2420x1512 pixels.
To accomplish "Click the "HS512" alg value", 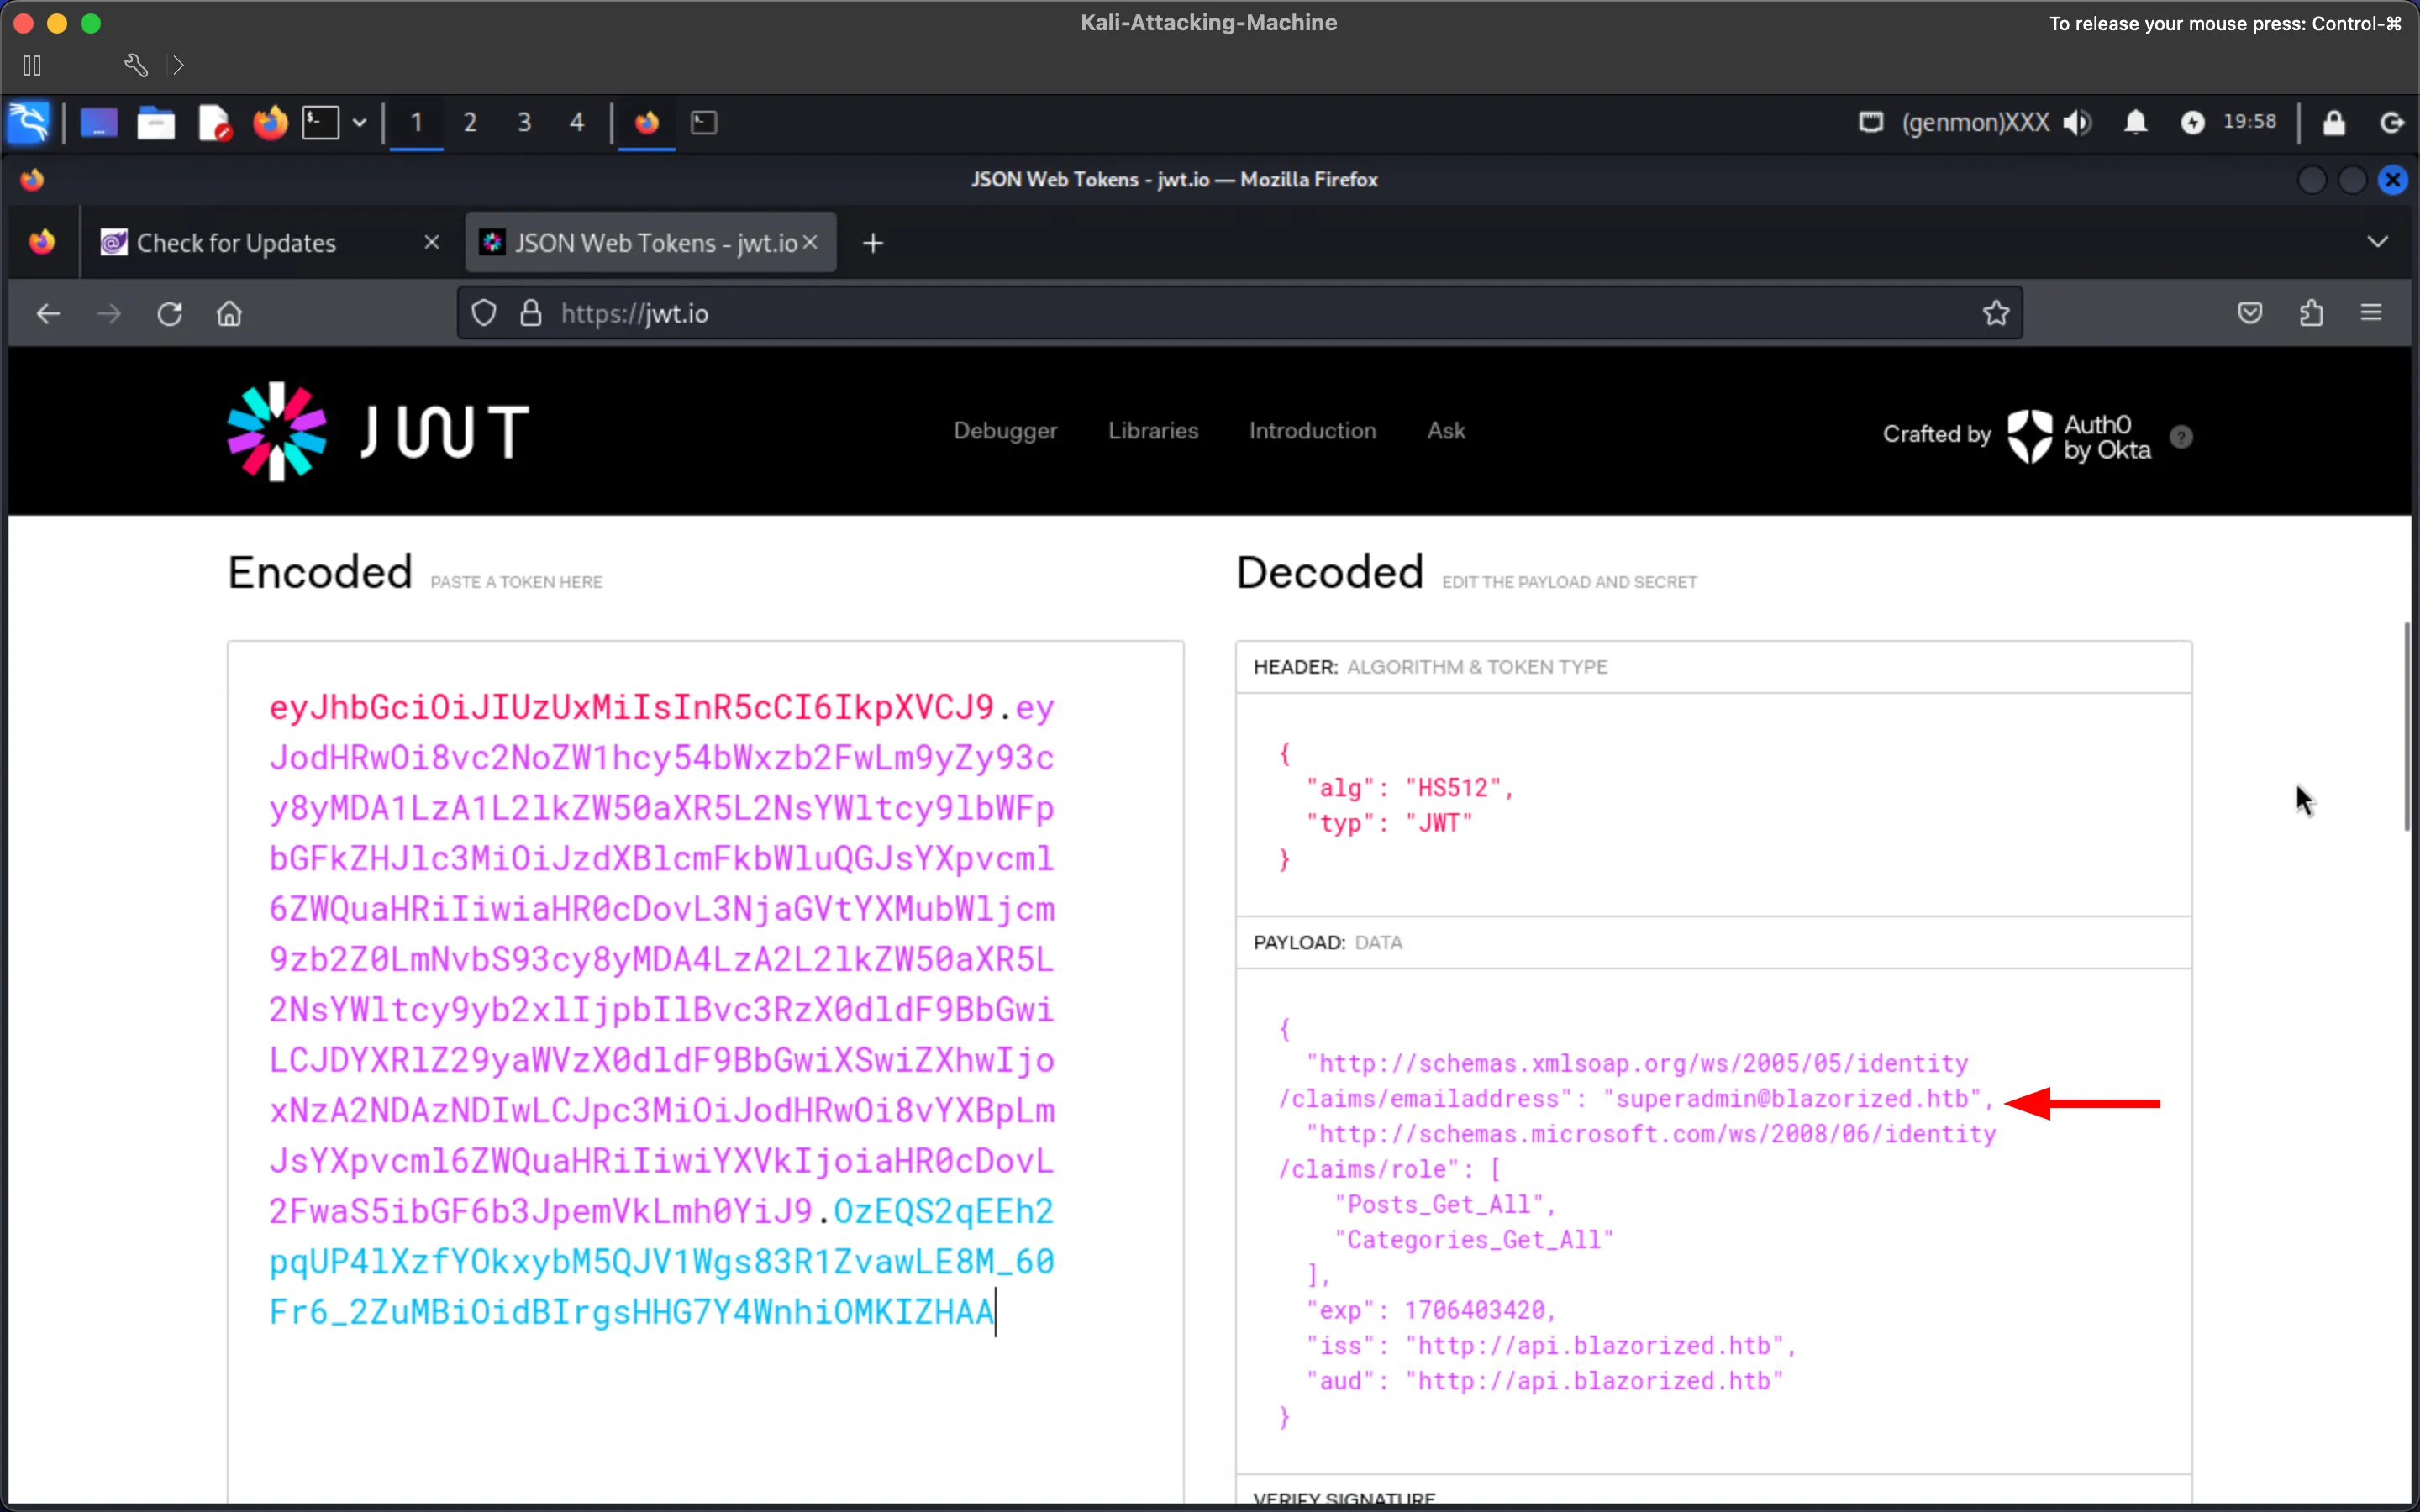I will pos(1454,788).
